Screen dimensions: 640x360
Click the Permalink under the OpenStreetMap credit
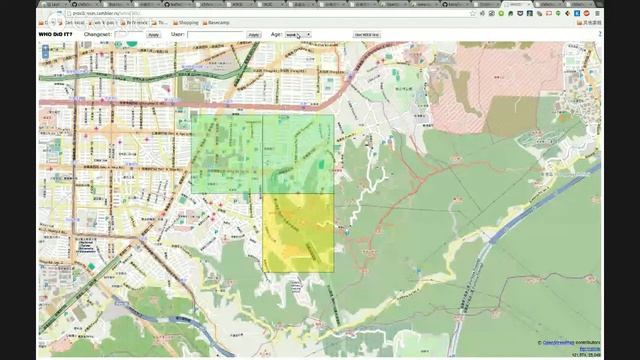590,349
